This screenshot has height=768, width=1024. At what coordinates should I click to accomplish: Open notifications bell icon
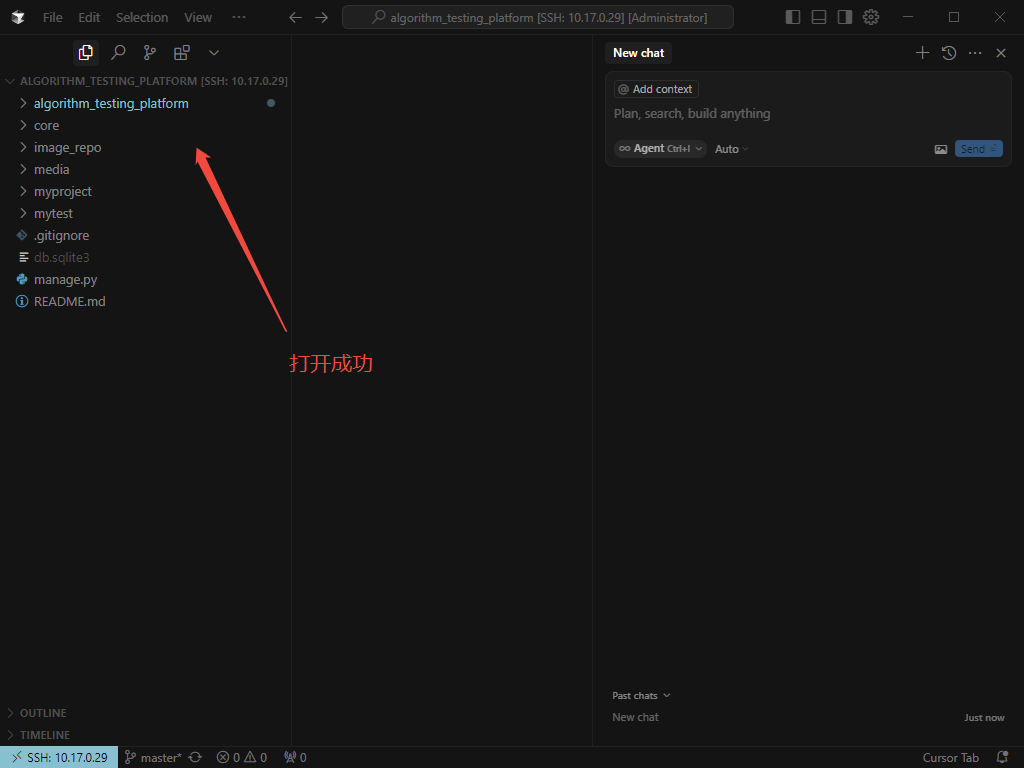(x=1002, y=758)
